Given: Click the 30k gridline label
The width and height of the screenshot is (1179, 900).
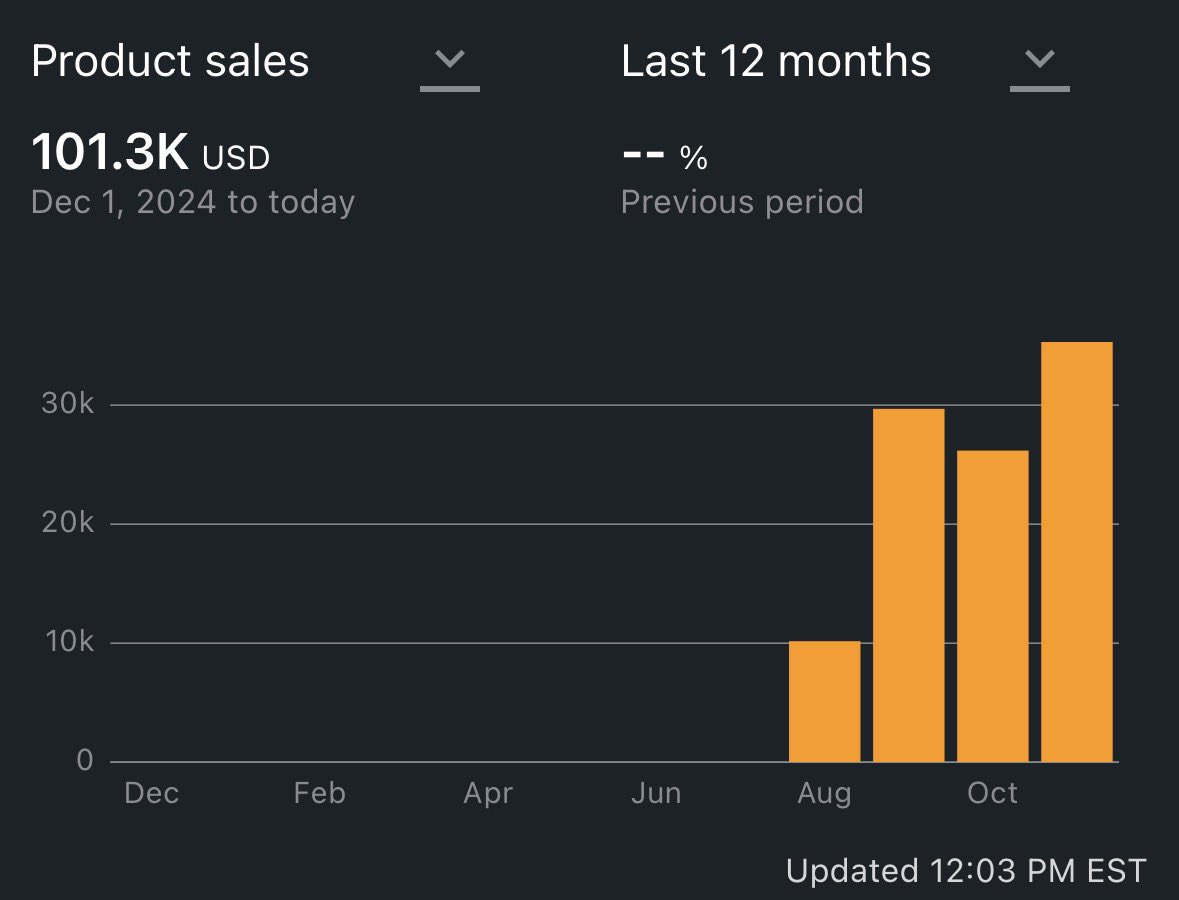Looking at the screenshot, I should click(68, 404).
